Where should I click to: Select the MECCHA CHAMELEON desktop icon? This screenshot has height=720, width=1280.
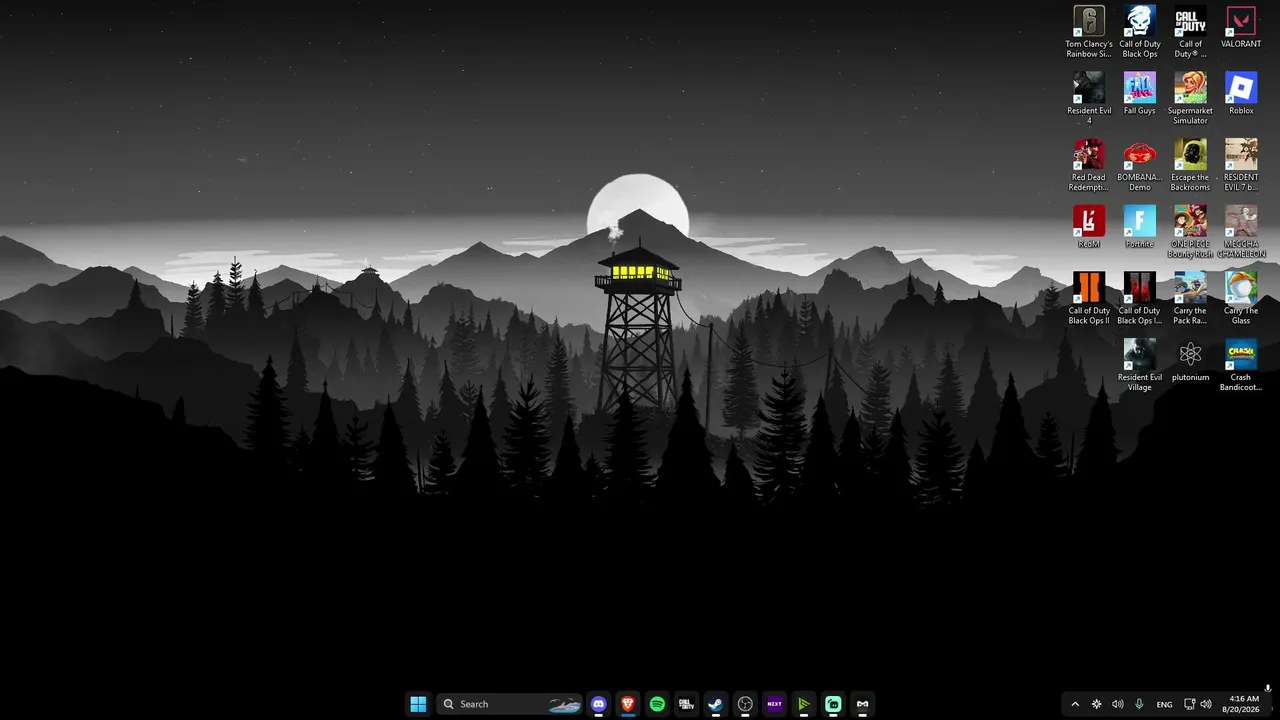tap(1241, 232)
